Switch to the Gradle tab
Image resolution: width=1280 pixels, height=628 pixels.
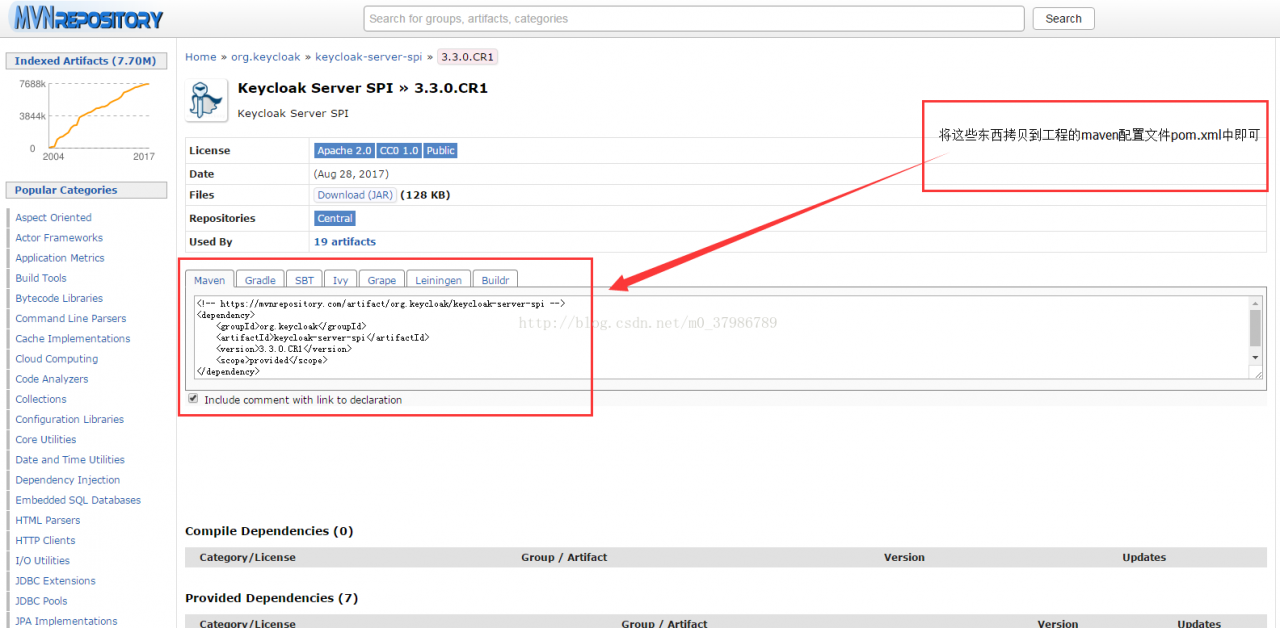(260, 280)
